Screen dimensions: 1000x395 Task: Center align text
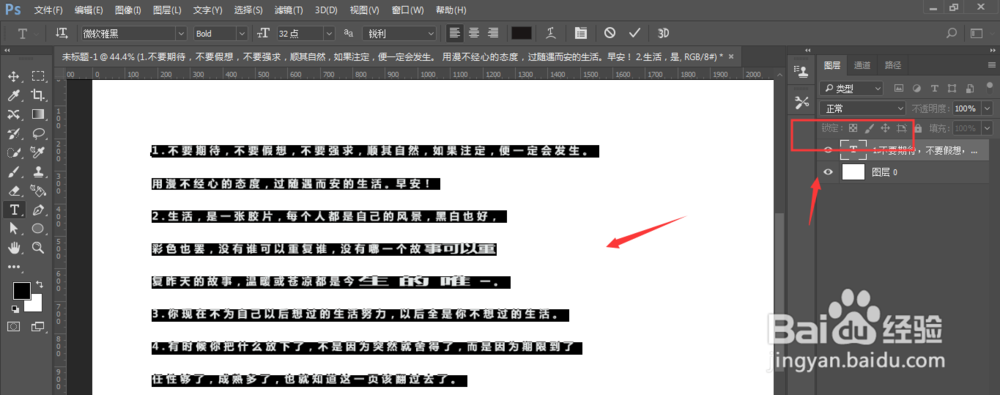point(473,33)
